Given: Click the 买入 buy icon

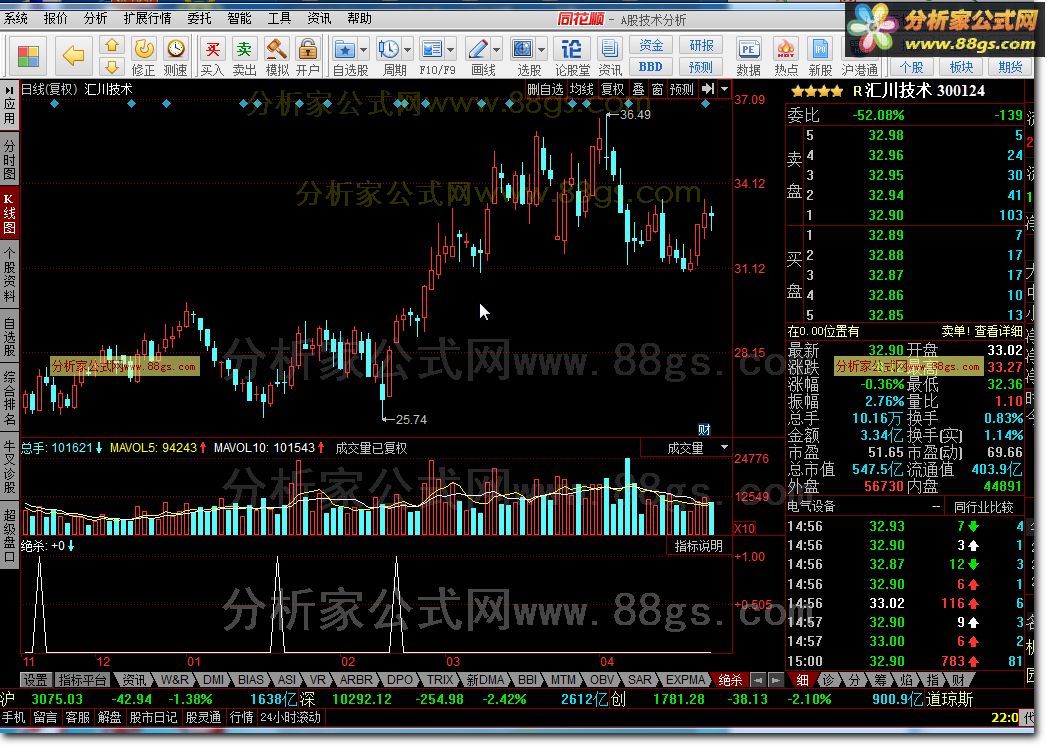Looking at the screenshot, I should coord(212,57).
